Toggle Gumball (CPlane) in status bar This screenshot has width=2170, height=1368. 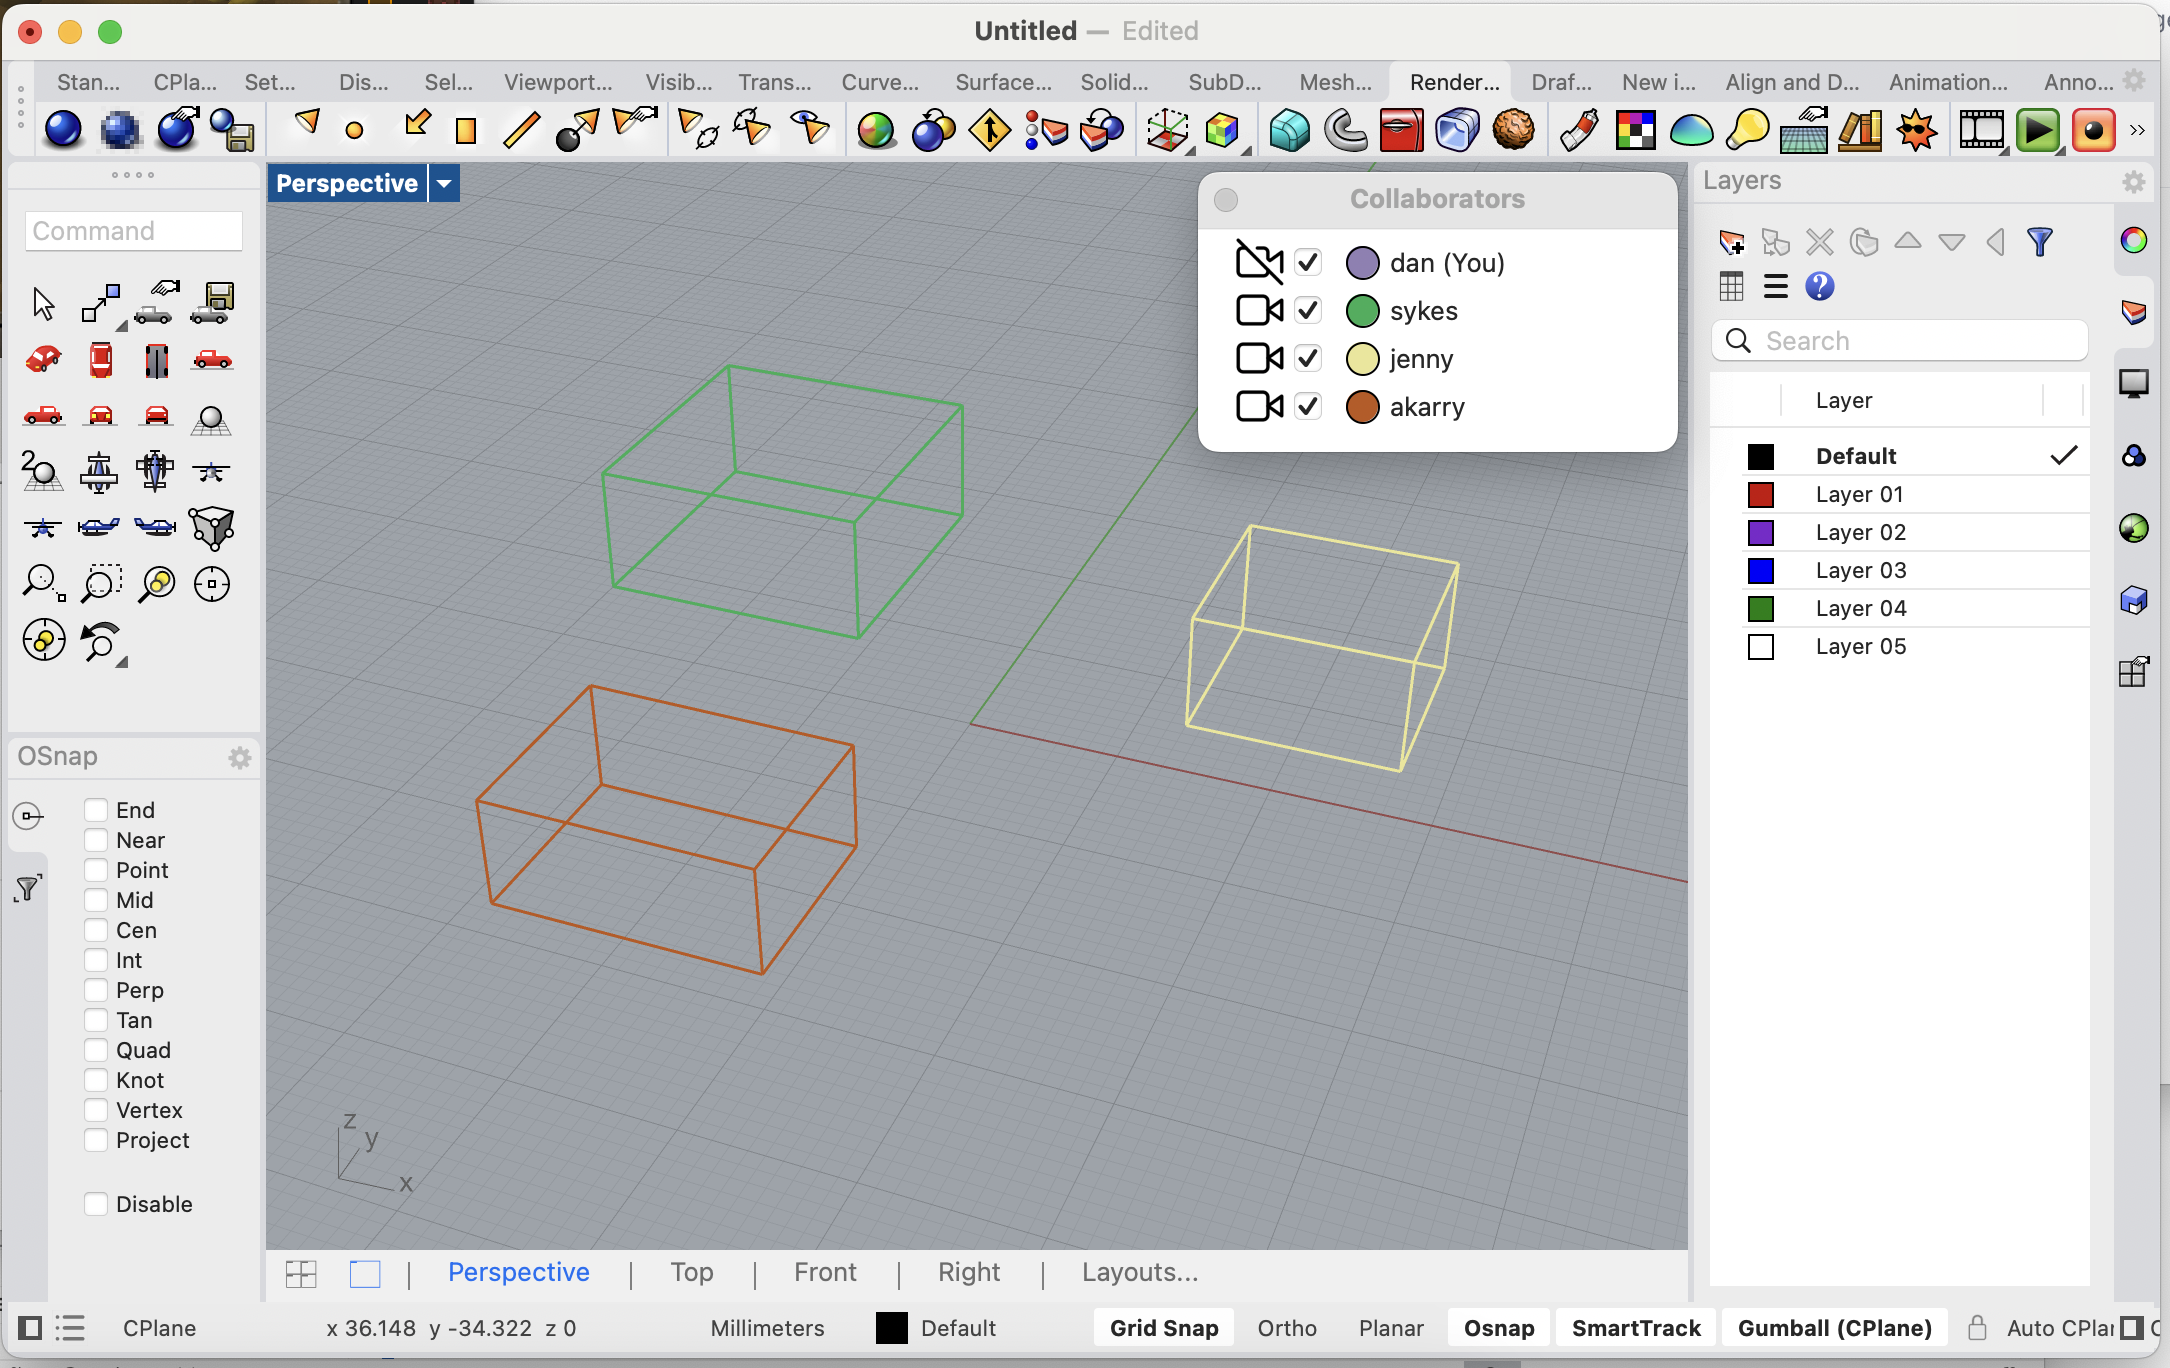(1835, 1328)
